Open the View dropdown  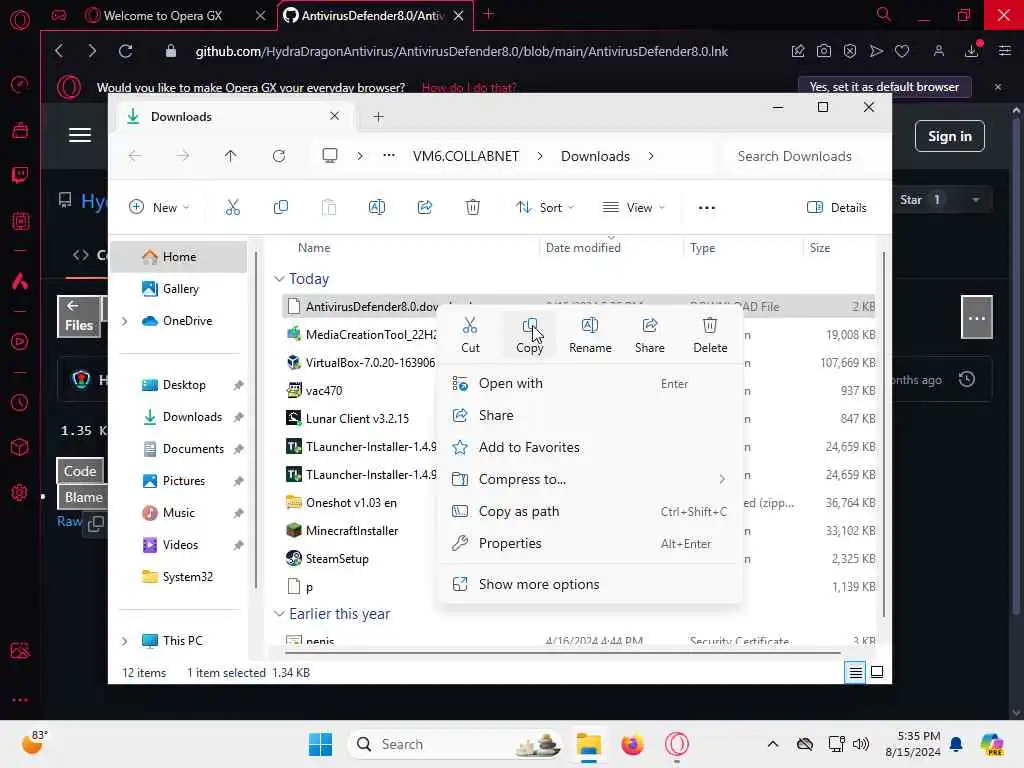(633, 208)
